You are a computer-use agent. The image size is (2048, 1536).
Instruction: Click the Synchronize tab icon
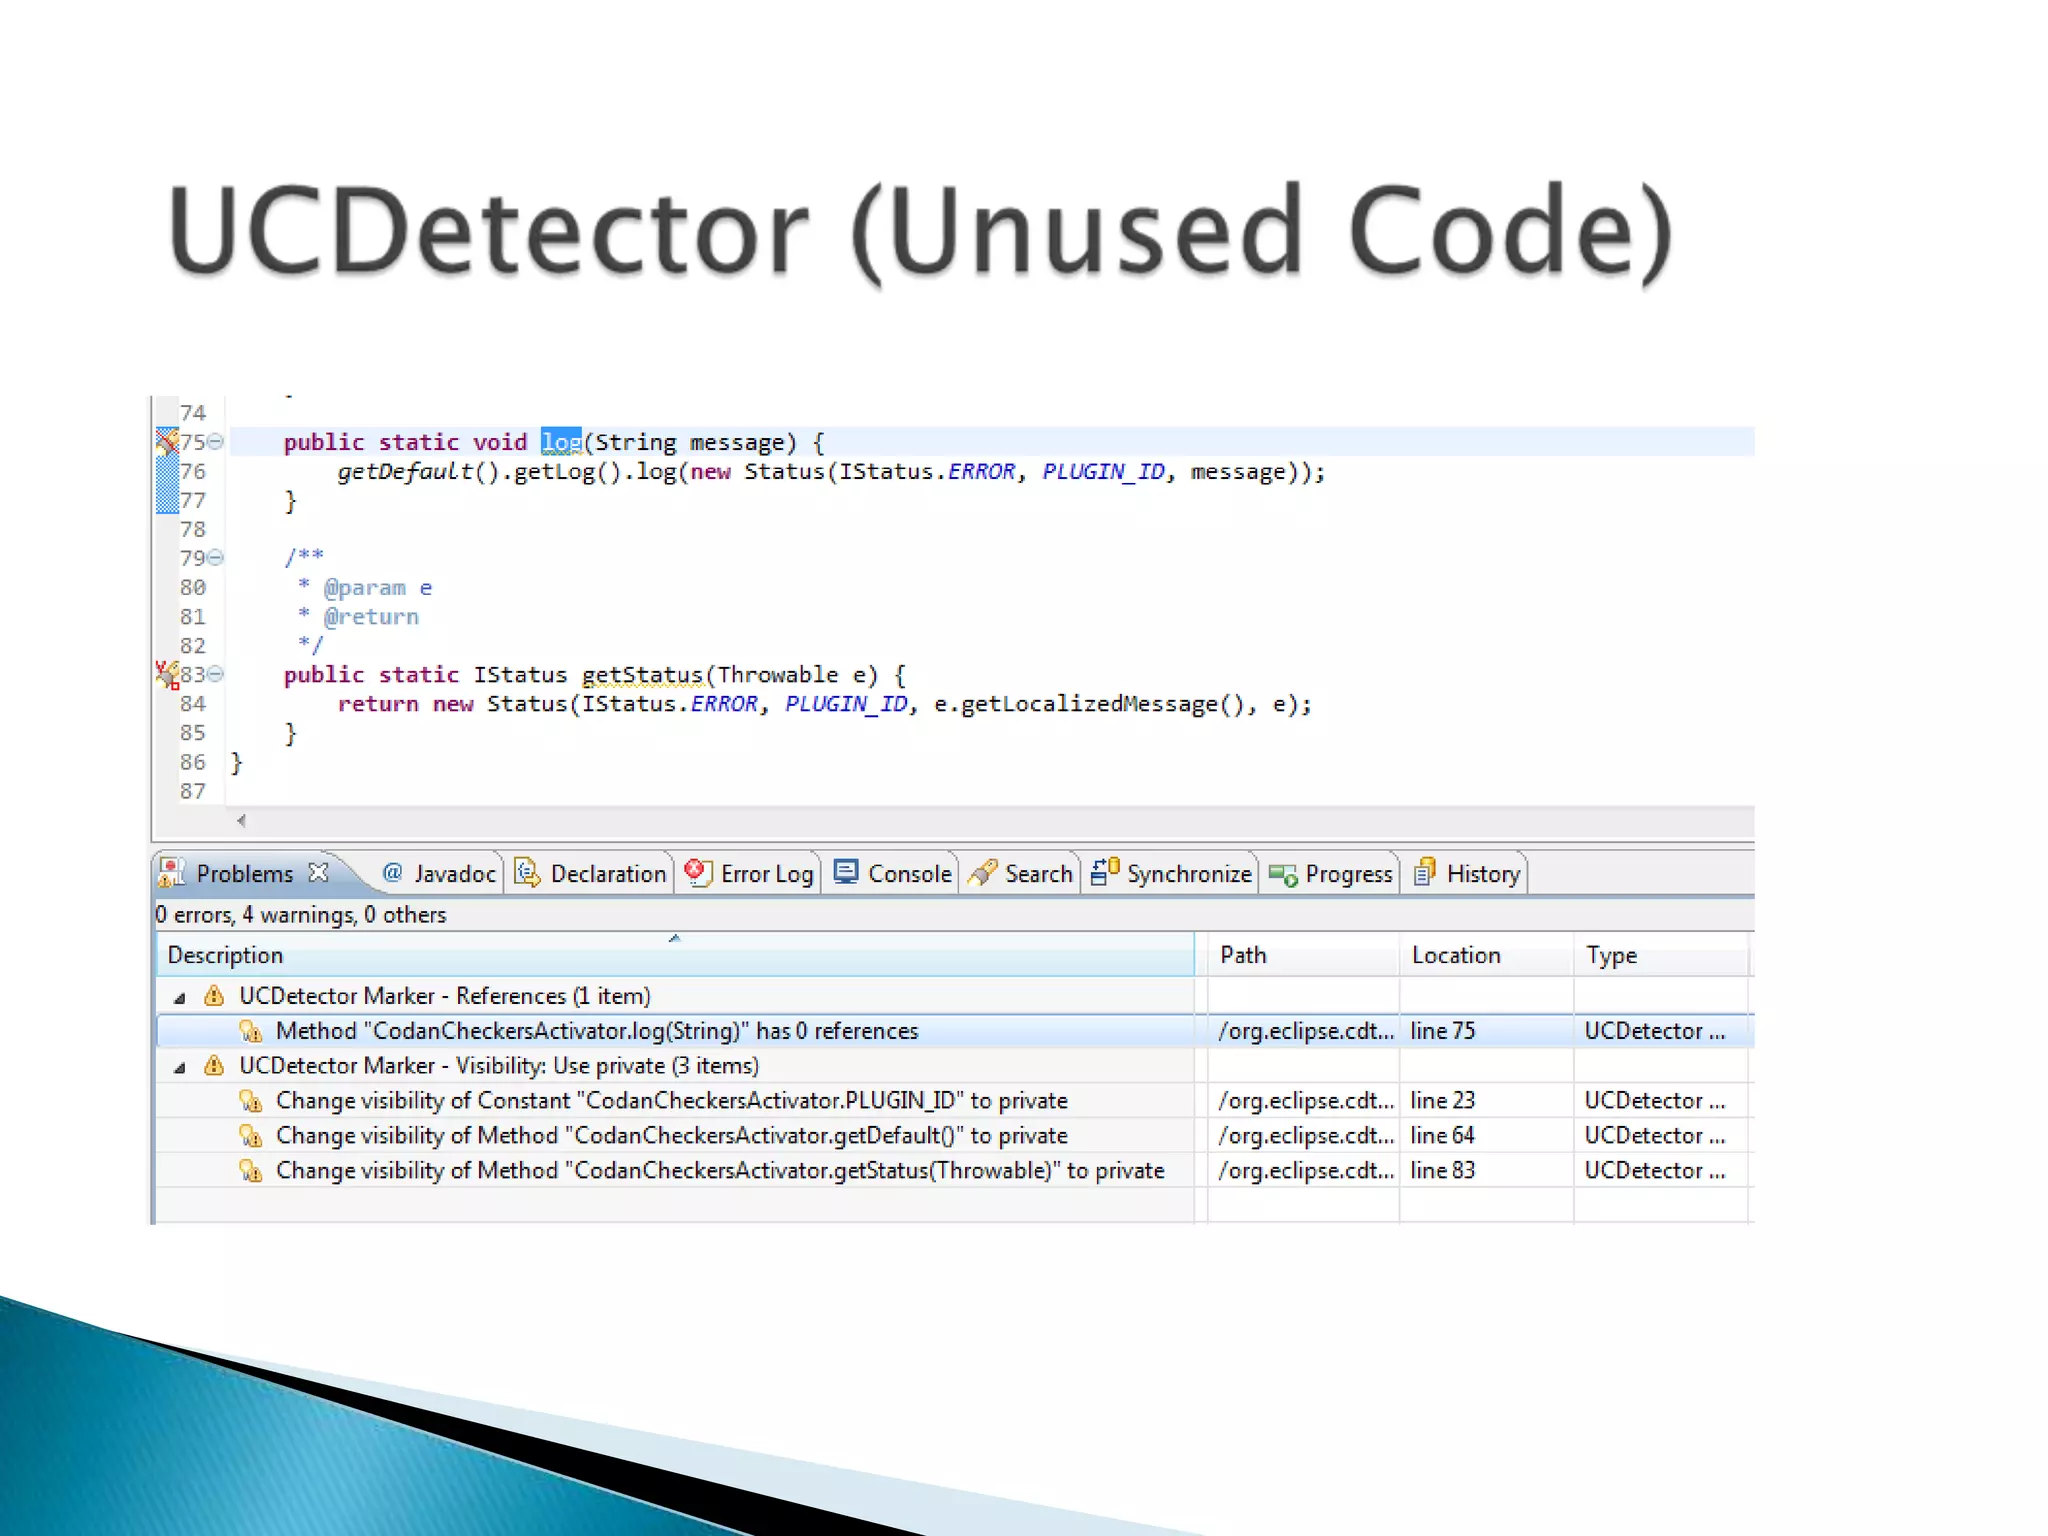[1104, 872]
